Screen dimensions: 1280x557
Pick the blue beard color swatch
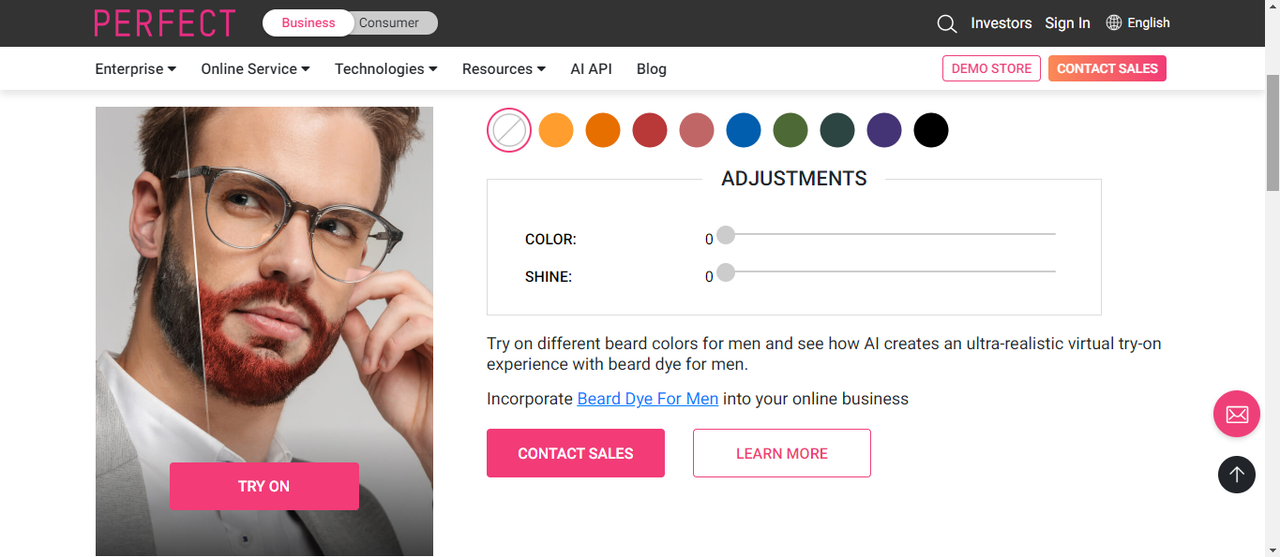pyautogui.click(x=743, y=130)
